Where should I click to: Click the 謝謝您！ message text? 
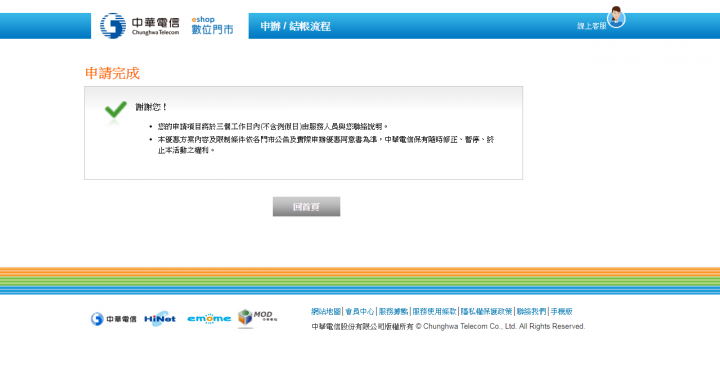(x=152, y=107)
